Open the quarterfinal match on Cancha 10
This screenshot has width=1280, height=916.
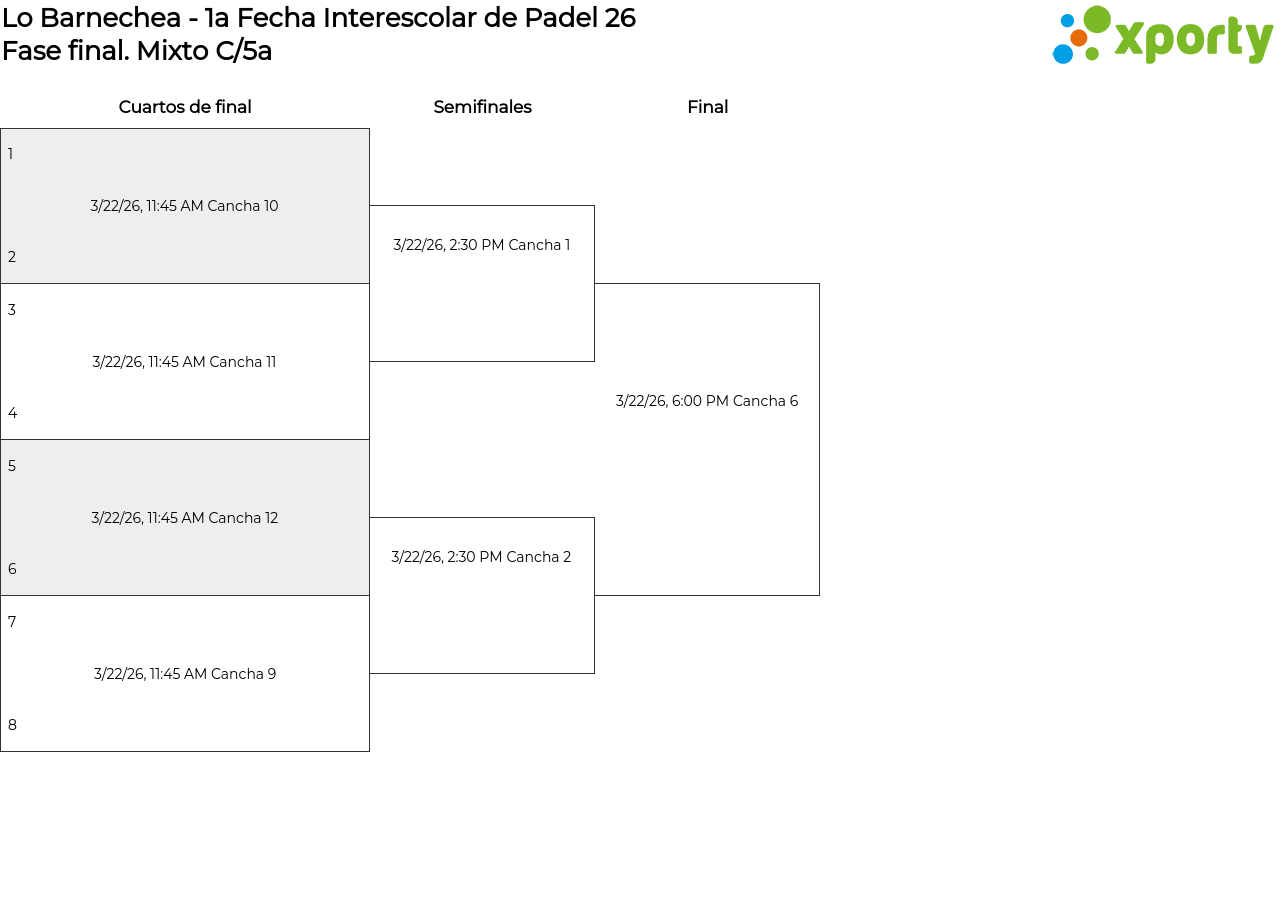(185, 206)
